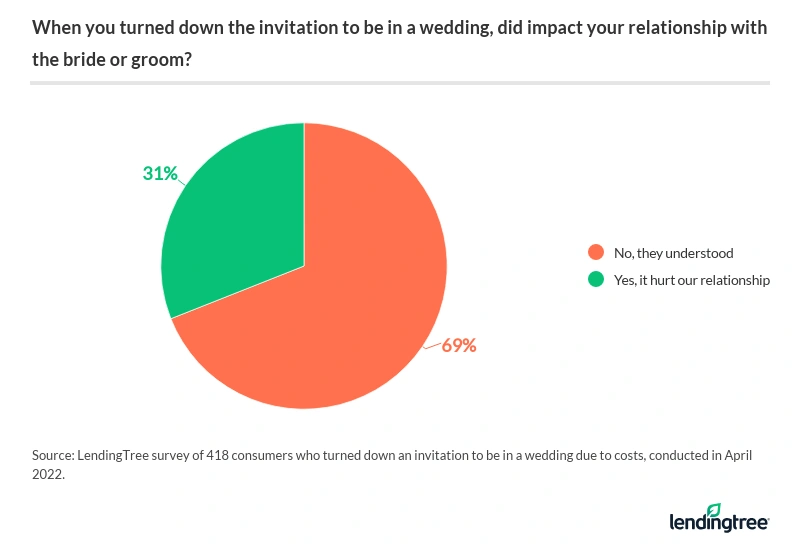Image resolution: width=800 pixels, height=548 pixels.
Task: Click the 31% data label
Action: (160, 174)
